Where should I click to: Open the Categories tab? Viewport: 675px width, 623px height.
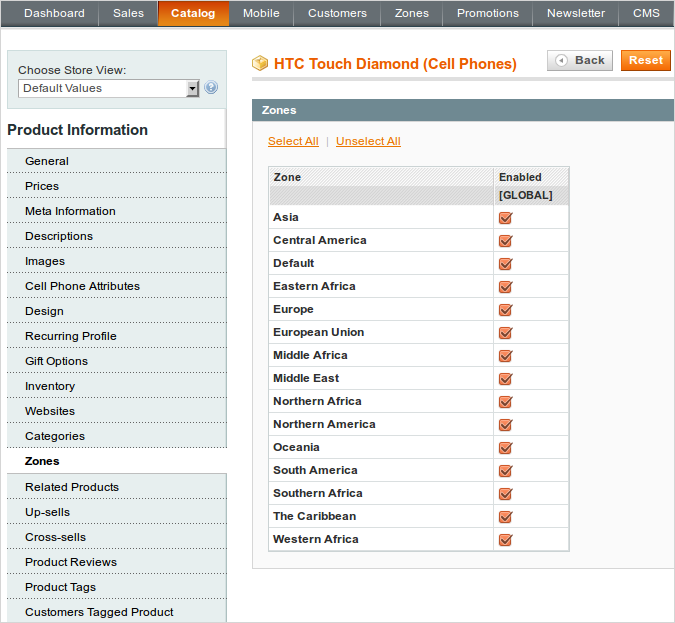coord(117,436)
